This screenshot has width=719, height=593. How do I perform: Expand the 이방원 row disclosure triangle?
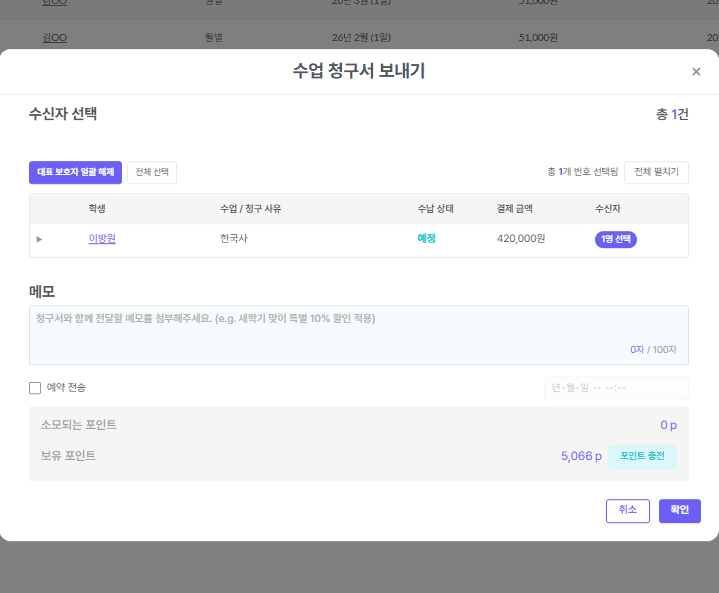40,239
